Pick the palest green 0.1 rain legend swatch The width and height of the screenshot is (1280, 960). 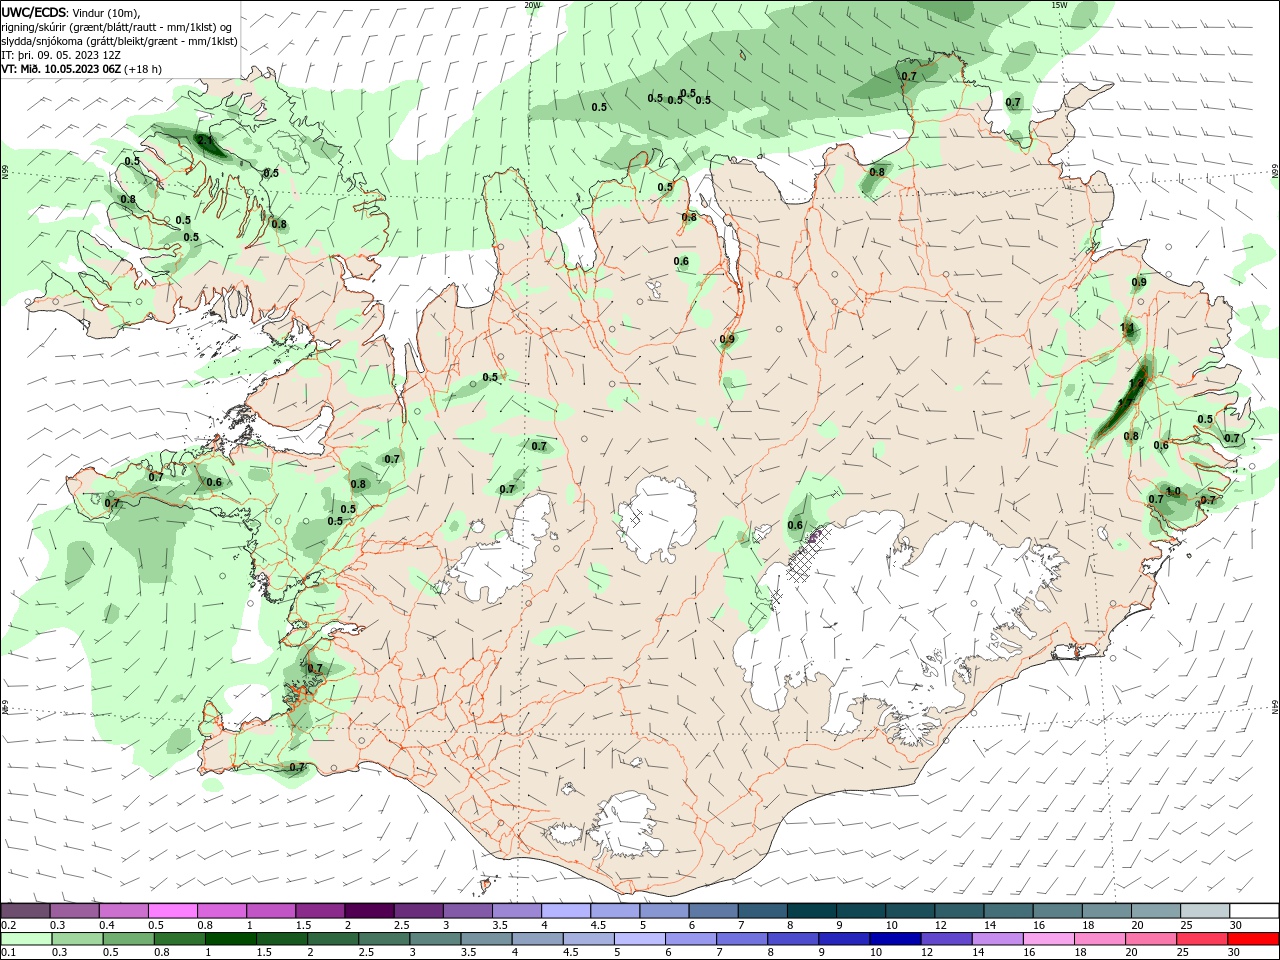pyautogui.click(x=25, y=939)
